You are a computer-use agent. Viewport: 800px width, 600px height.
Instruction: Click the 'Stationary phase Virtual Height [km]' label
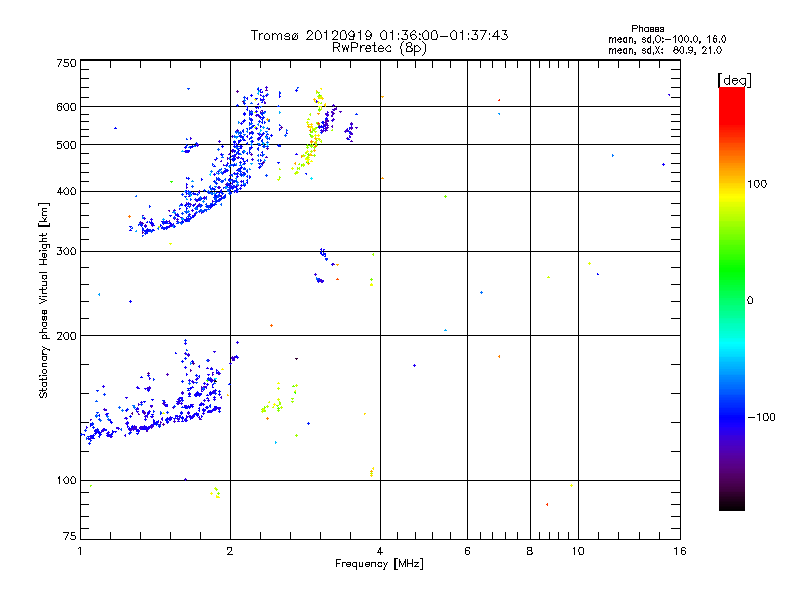(44, 300)
